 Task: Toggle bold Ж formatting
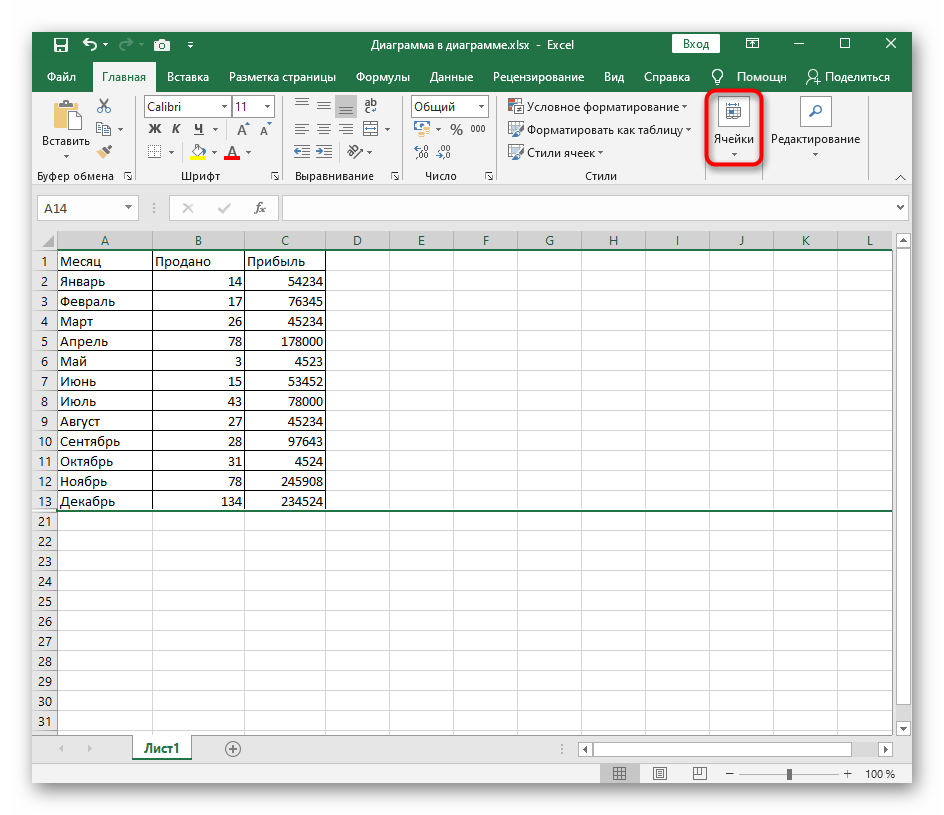(x=154, y=129)
